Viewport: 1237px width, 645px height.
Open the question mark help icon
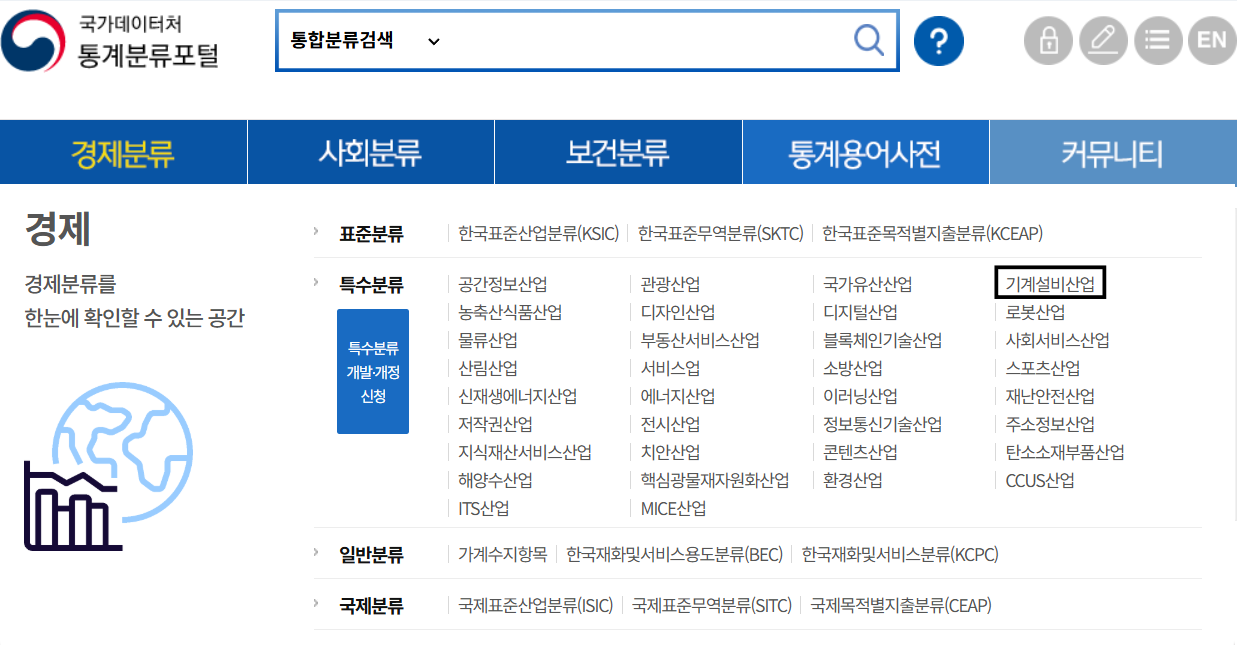(x=938, y=41)
